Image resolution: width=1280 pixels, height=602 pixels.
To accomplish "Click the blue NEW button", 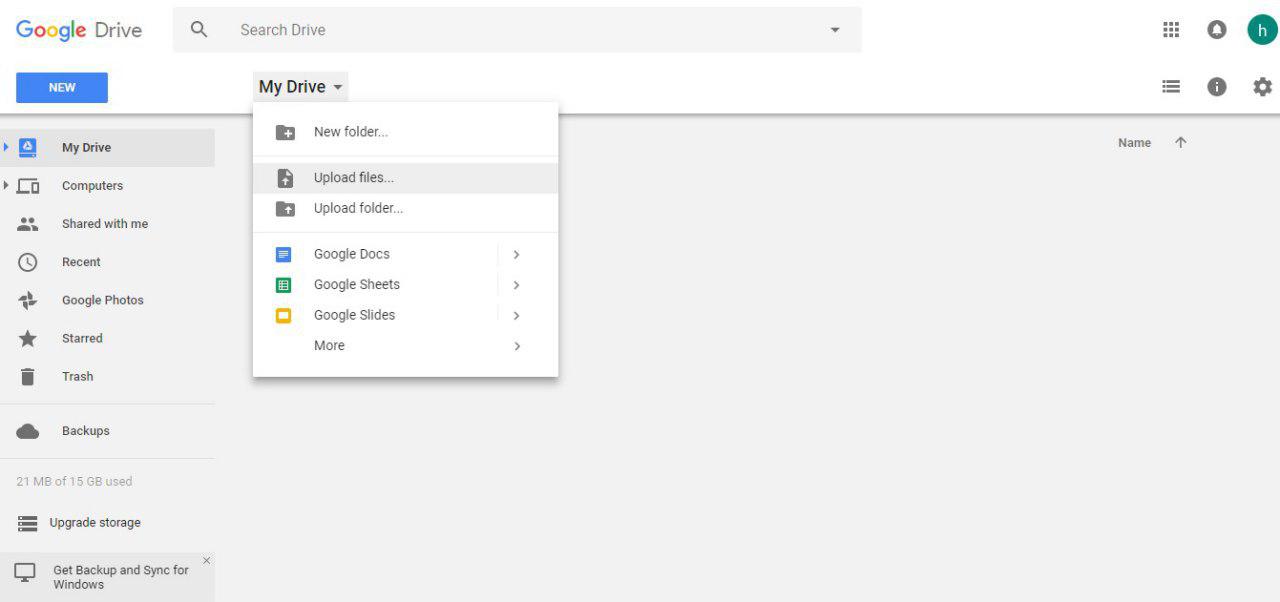I will (x=62, y=88).
